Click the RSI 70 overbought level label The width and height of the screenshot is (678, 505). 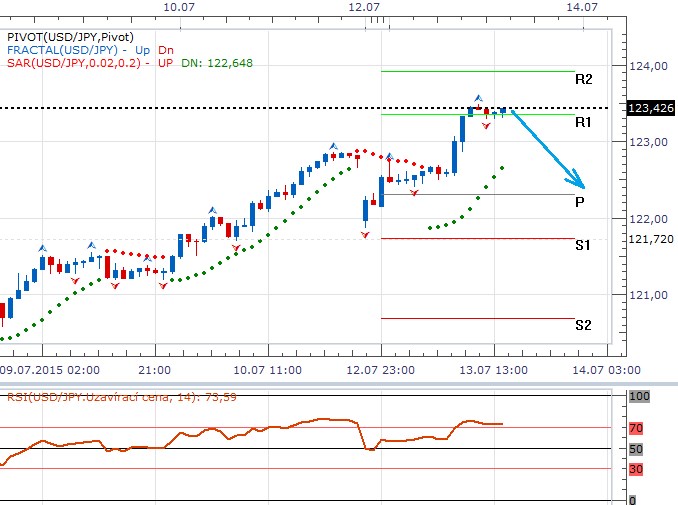tap(637, 427)
